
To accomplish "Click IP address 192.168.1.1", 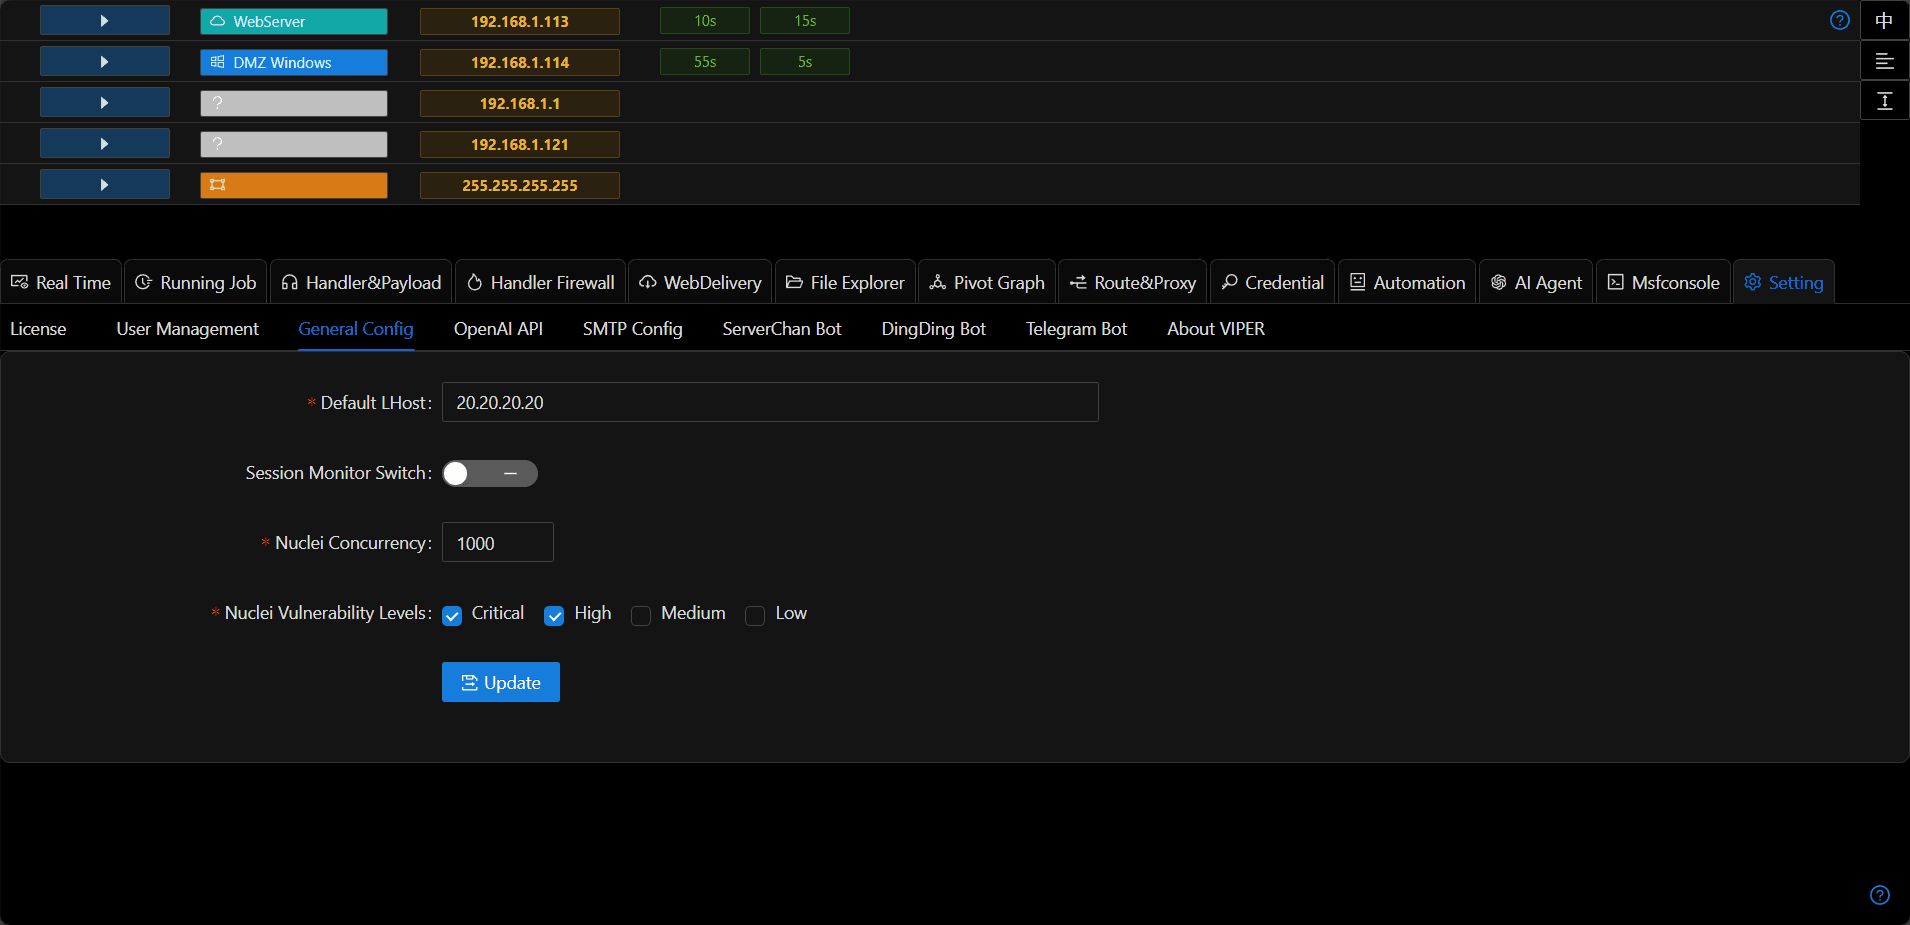I will pos(520,103).
